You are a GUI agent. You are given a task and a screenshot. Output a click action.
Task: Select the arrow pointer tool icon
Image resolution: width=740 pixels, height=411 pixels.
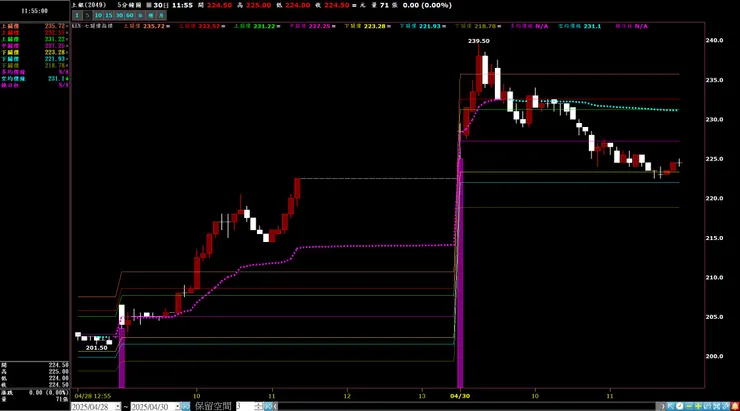point(670,406)
